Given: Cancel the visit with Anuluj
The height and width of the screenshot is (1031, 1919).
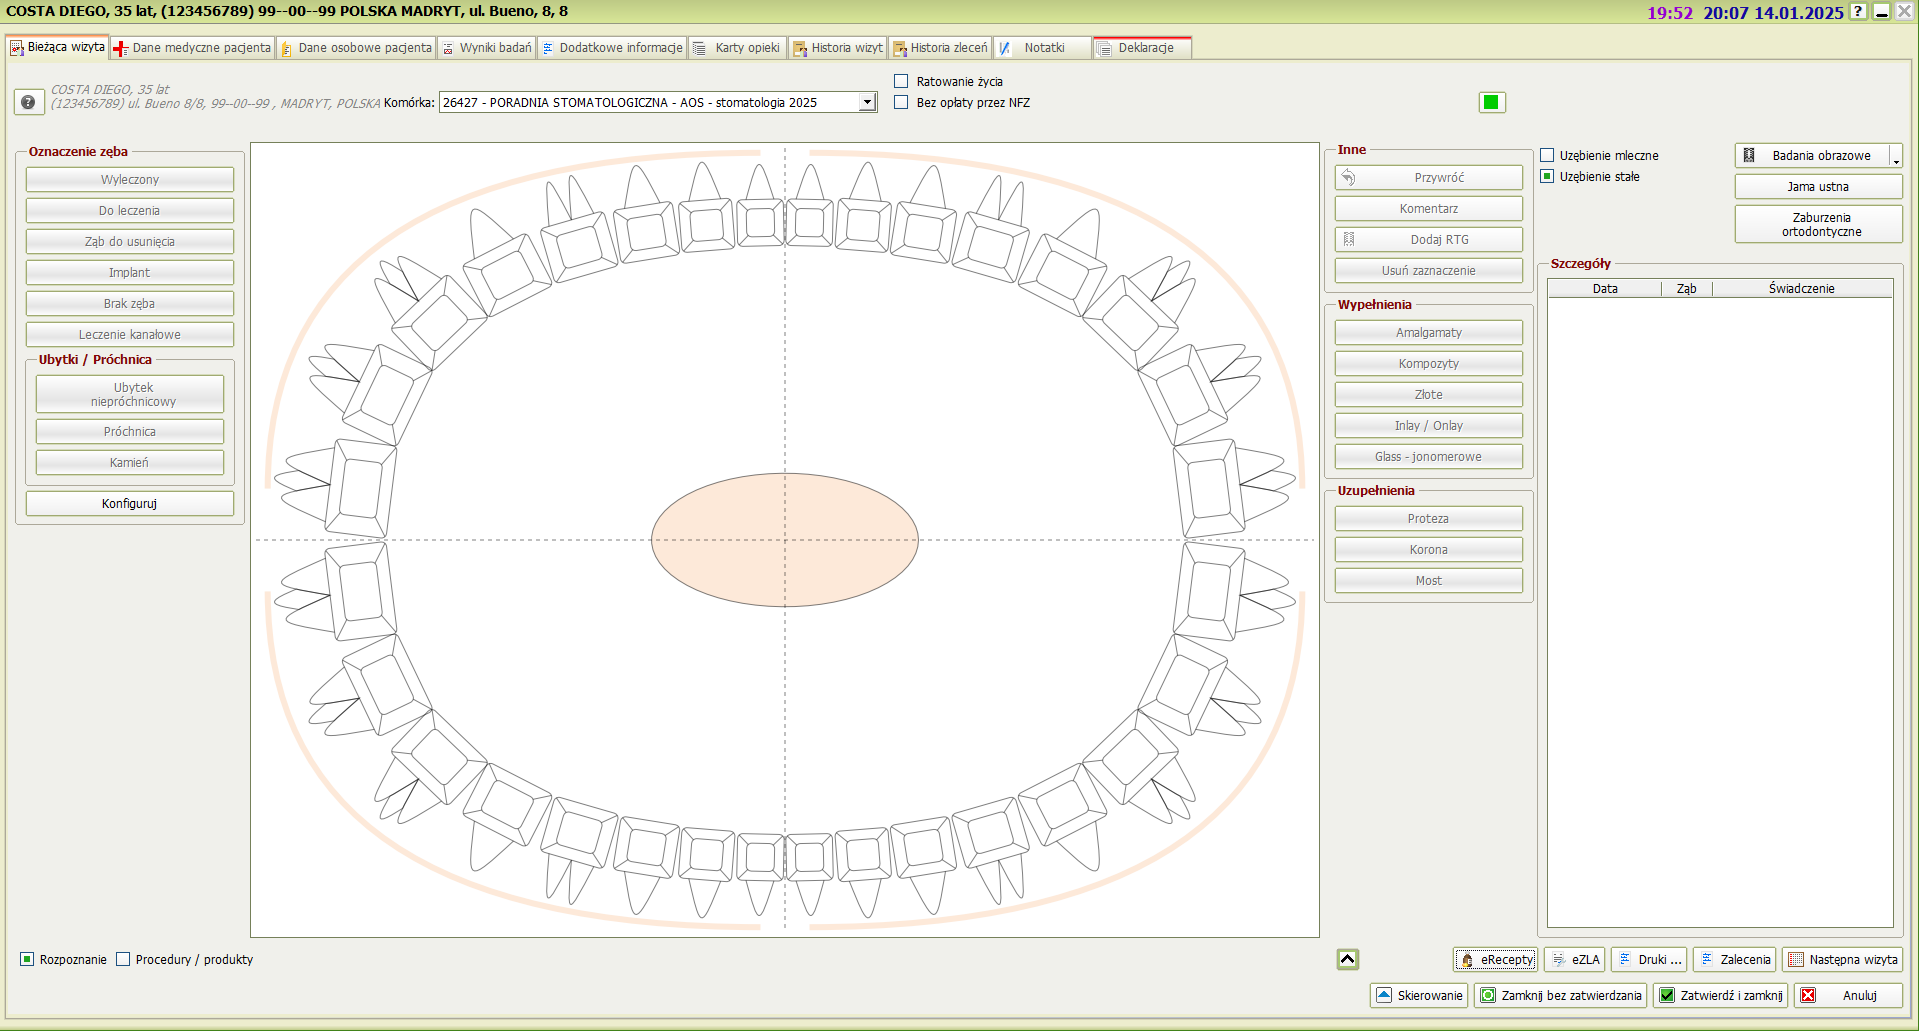Looking at the screenshot, I should click(x=1847, y=995).
